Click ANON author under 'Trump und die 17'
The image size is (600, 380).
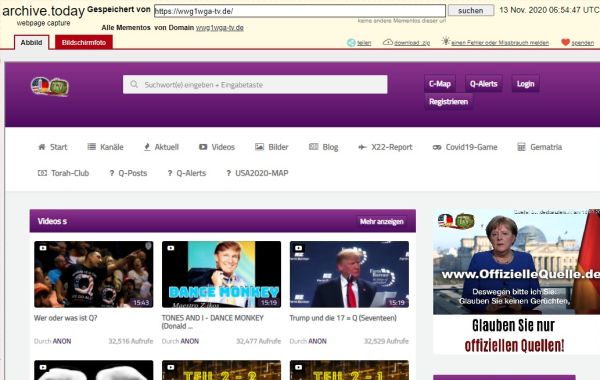coord(317,341)
